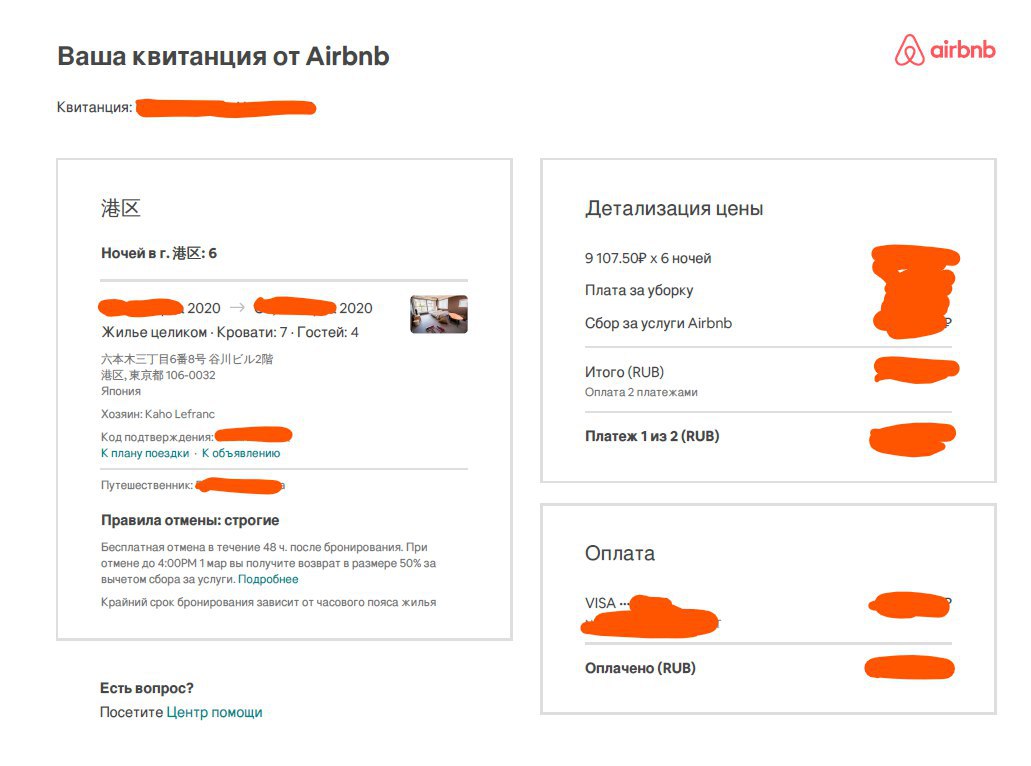The image size is (1031, 766).
Task: Open the 'К плану поездки' link
Action: click(x=145, y=453)
